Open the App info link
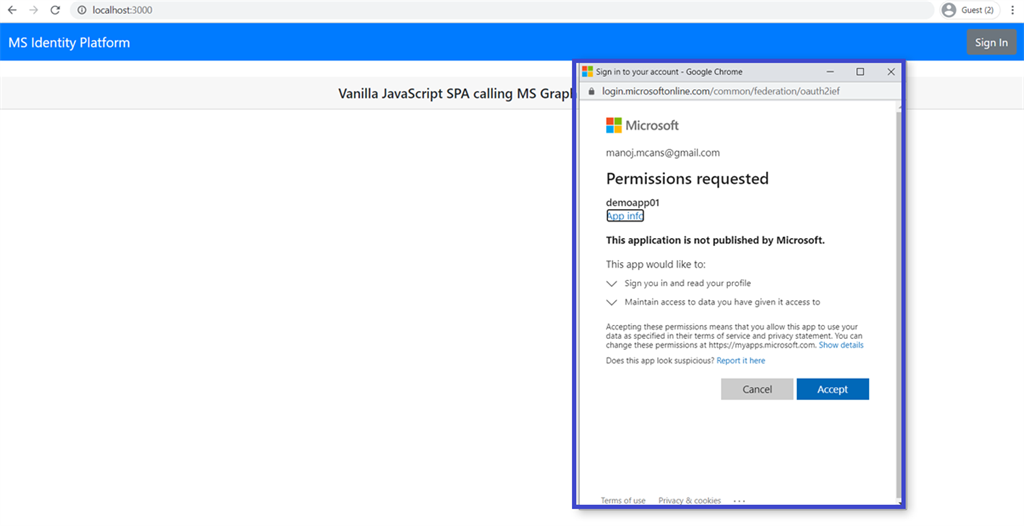This screenshot has width=1024, height=526. pos(625,216)
